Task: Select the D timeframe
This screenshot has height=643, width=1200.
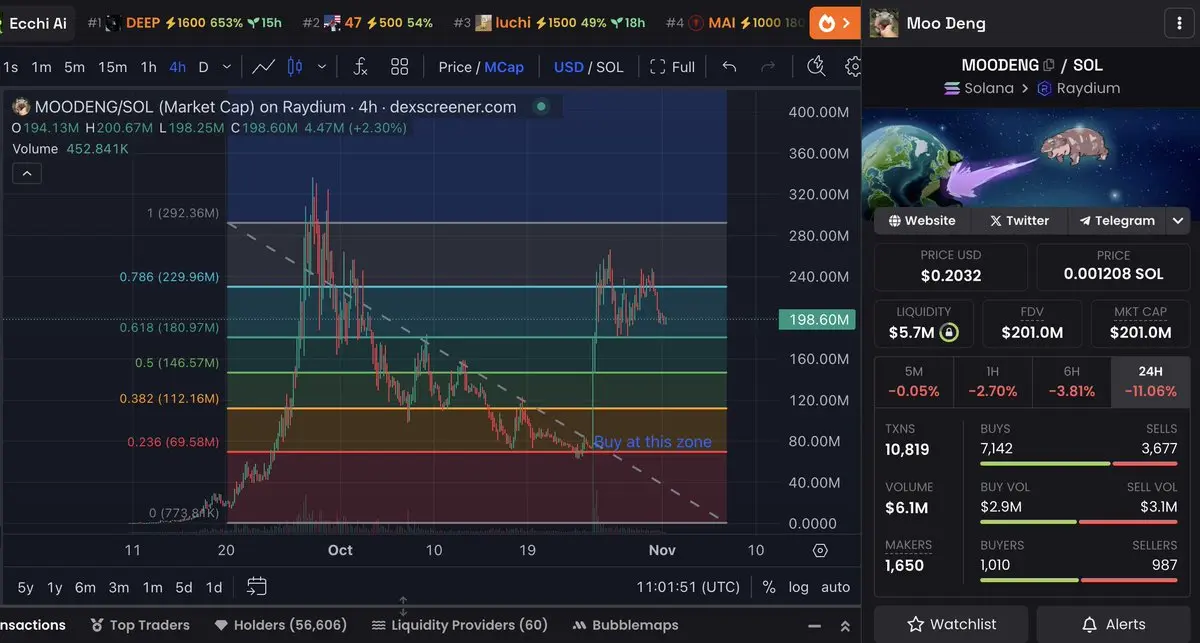Action: 203,67
